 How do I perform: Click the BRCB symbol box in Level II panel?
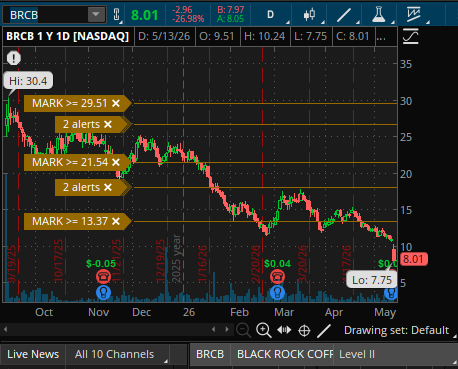210,354
